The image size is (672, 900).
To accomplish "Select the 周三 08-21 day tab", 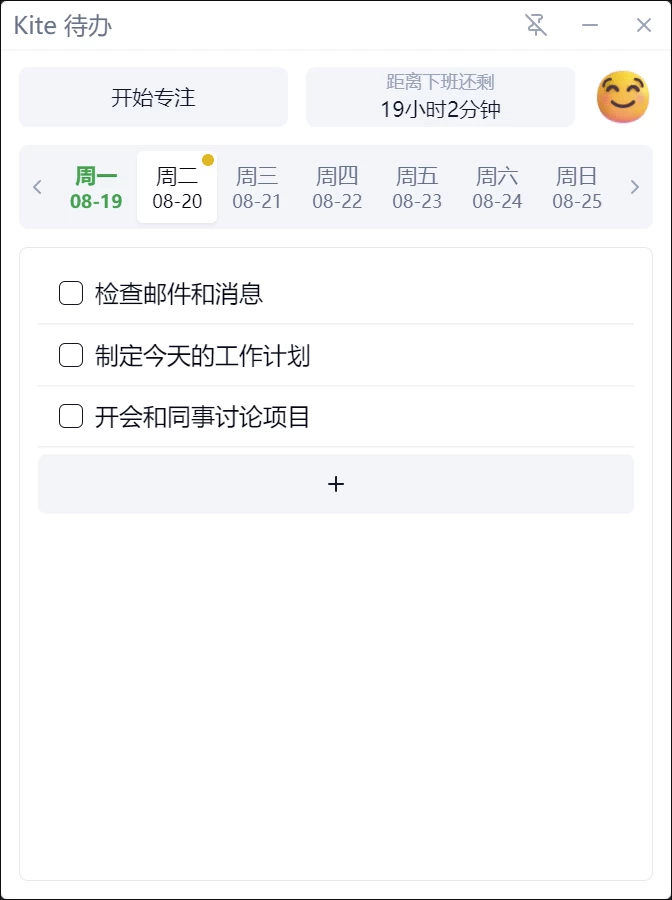I will (256, 187).
